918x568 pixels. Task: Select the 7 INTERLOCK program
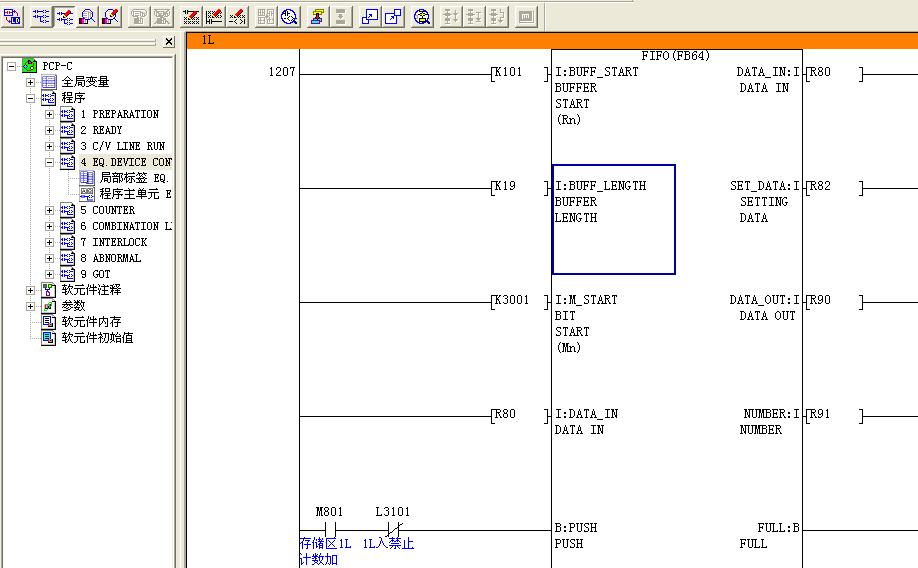coord(119,242)
